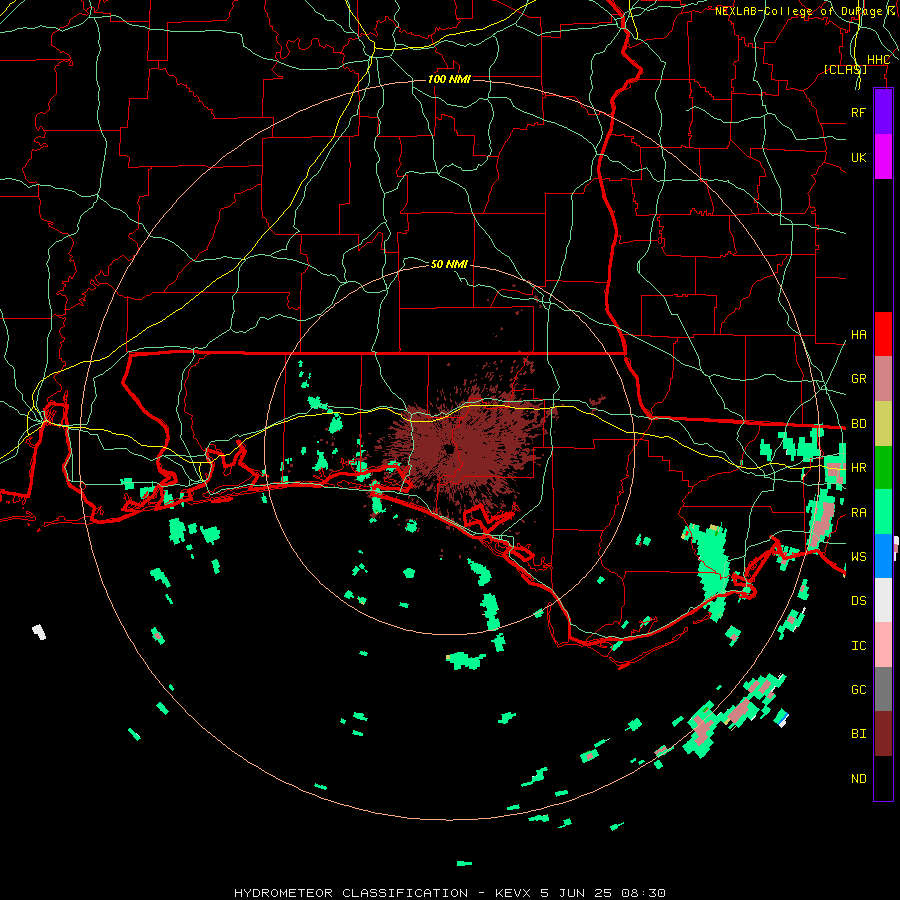Click the ND legend label
This screenshot has width=900, height=900.
click(858, 779)
